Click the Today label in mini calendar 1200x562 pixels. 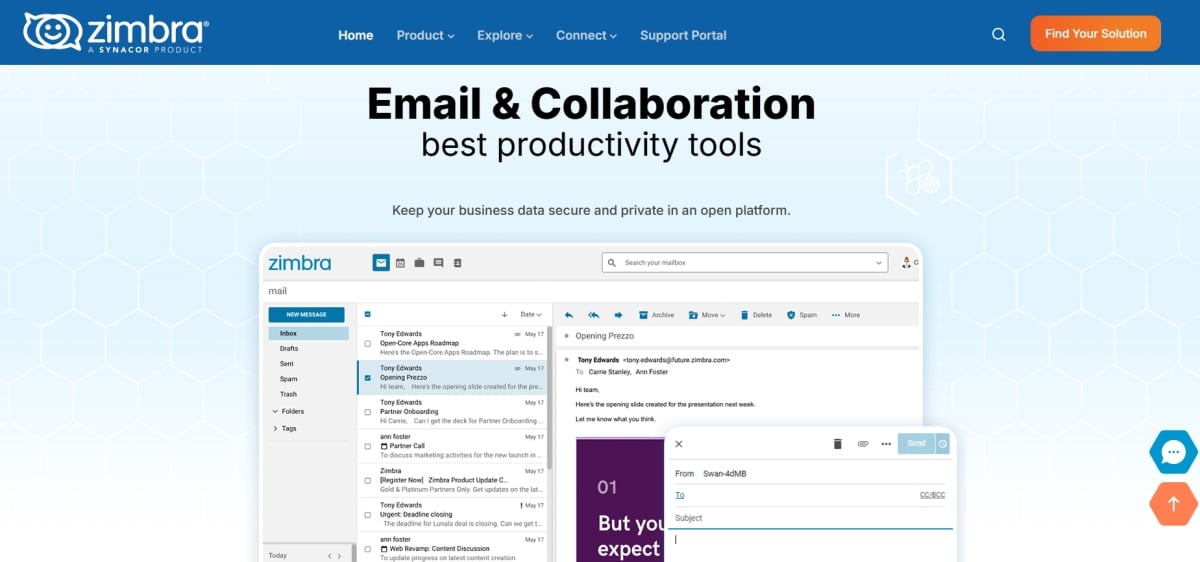coord(277,555)
